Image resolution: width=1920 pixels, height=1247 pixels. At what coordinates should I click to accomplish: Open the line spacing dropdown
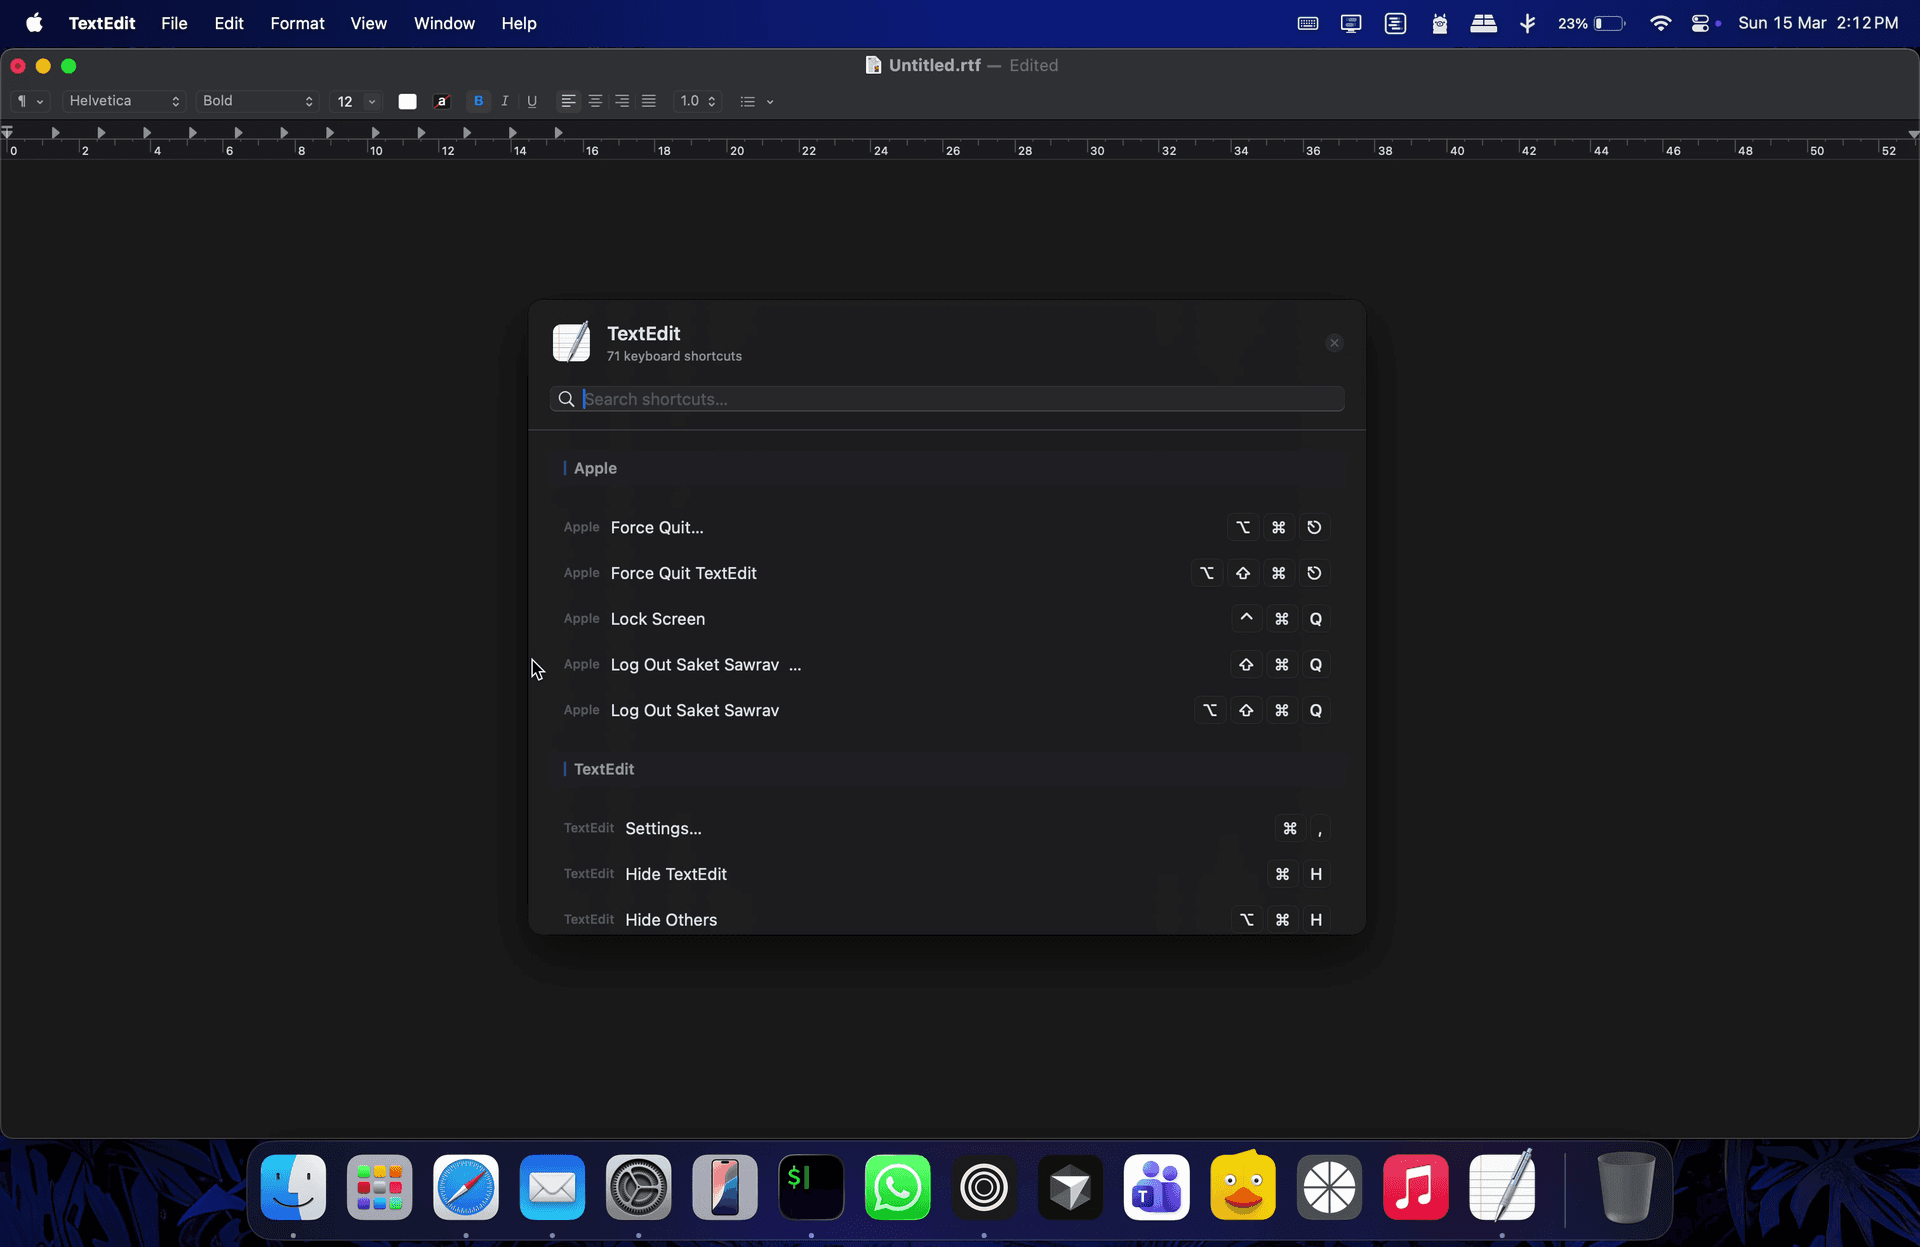pyautogui.click(x=698, y=100)
